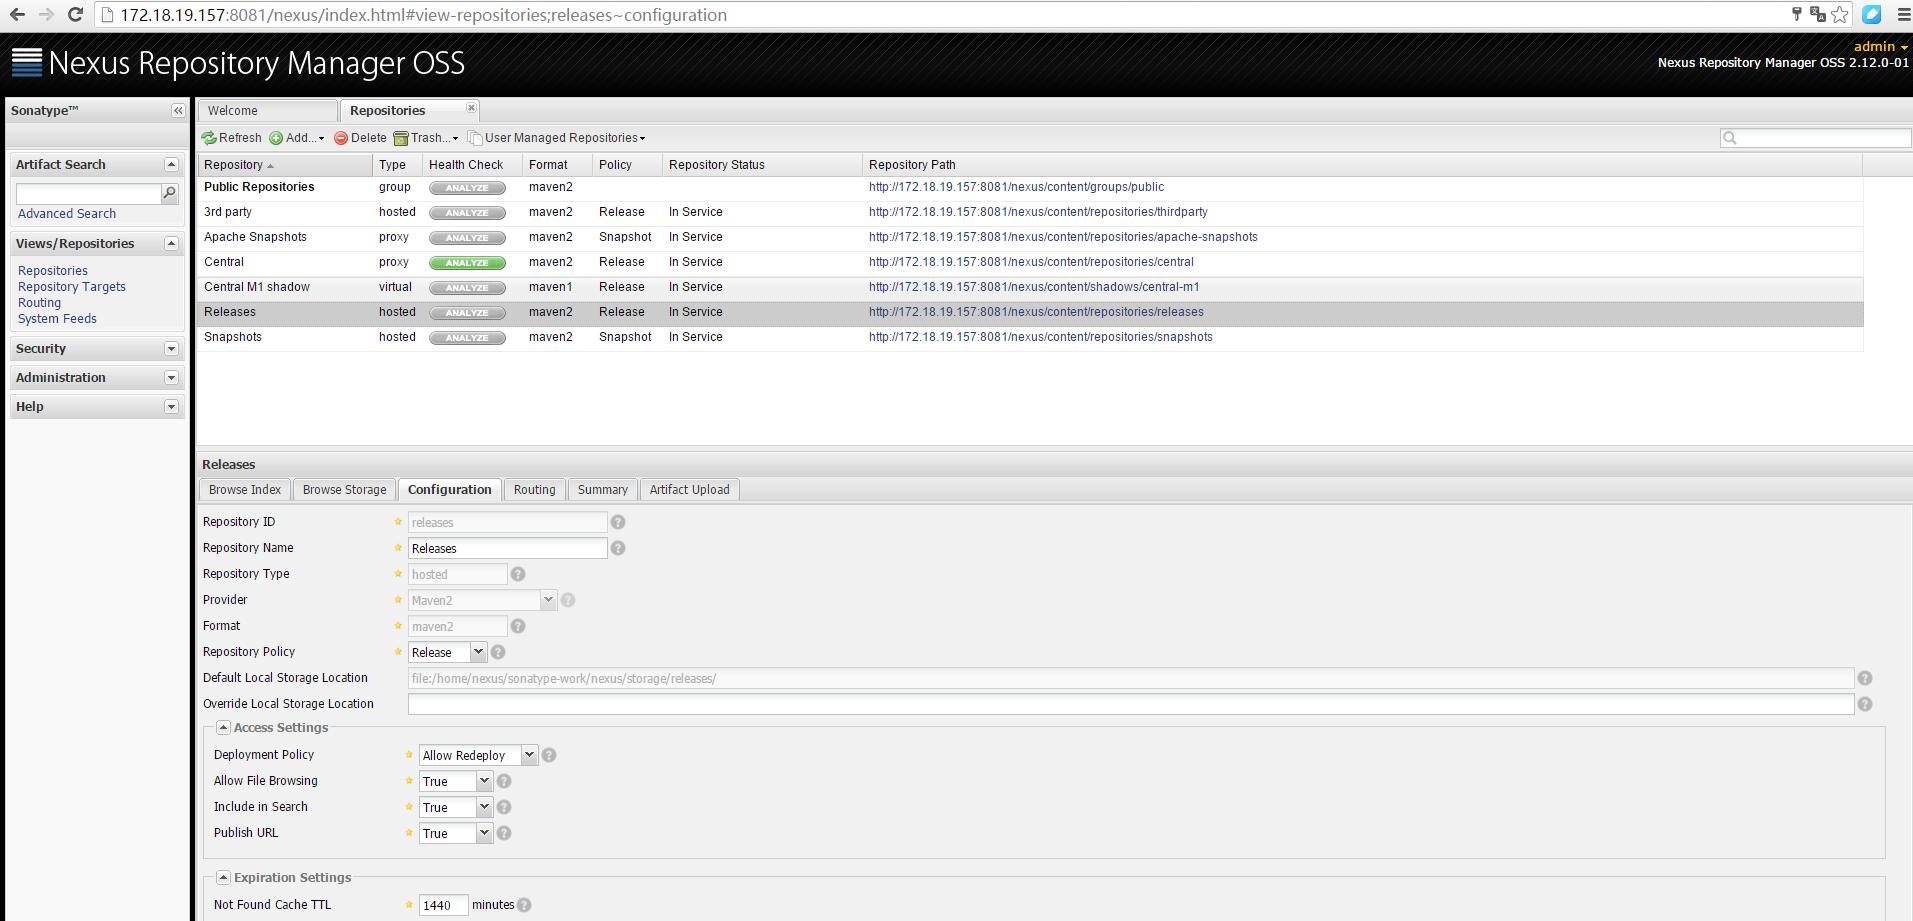The height and width of the screenshot is (921, 1913).
Task: Switch to the Welcome tab
Action: 267,111
